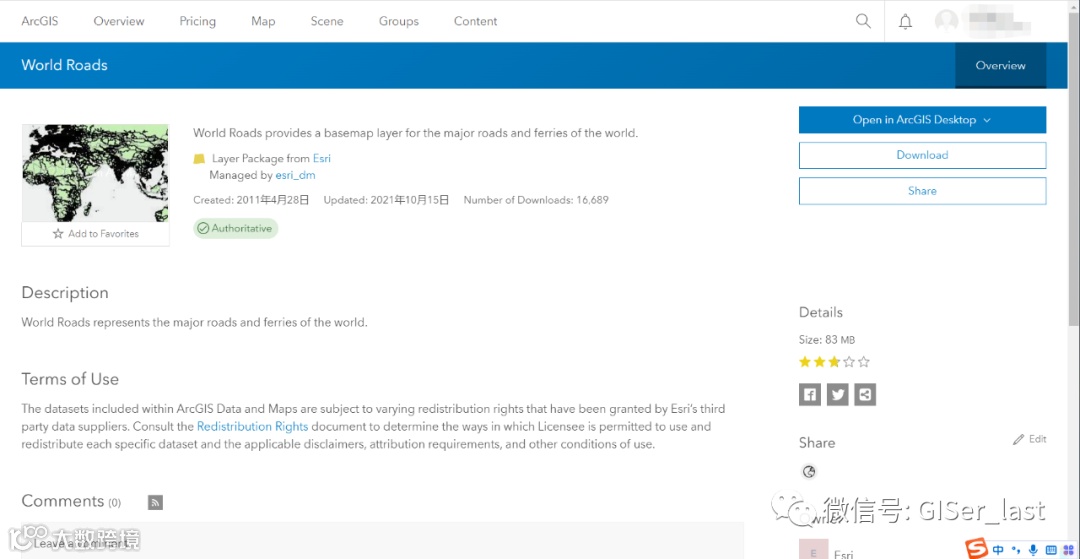Open the Pricing navigation item
The height and width of the screenshot is (559, 1080).
pyautogui.click(x=198, y=21)
